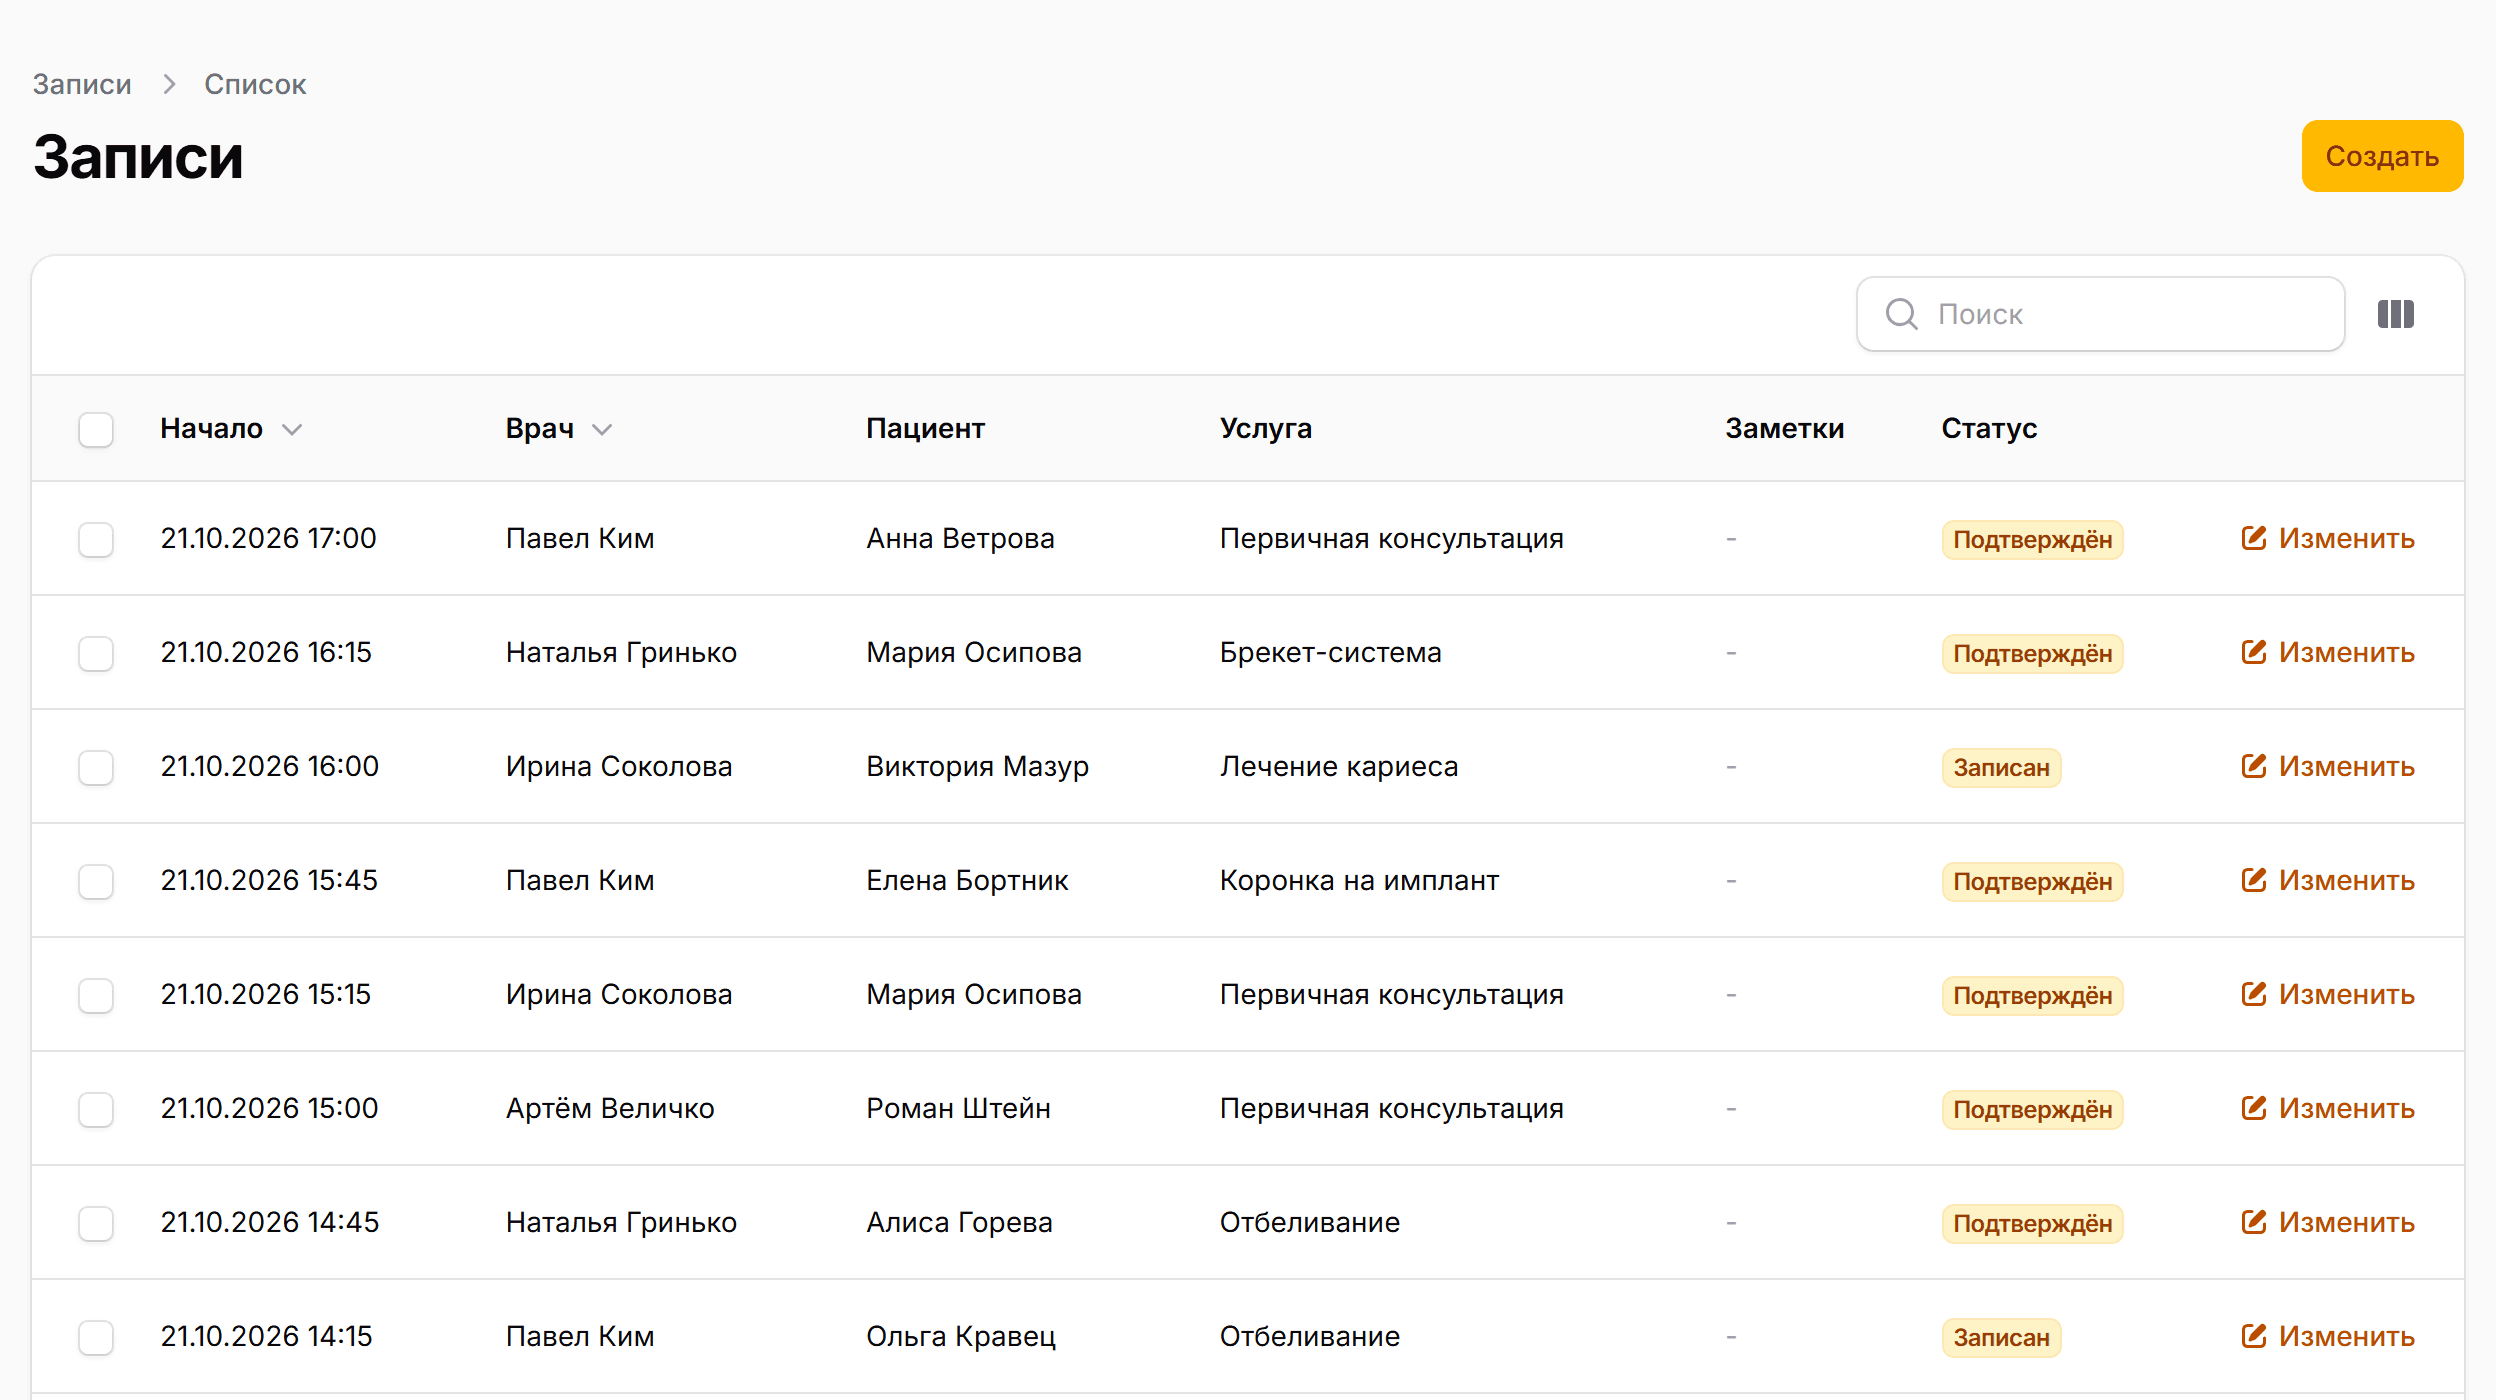The image size is (2496, 1400).
Task: Click the Услуга column header
Action: coord(1265,429)
